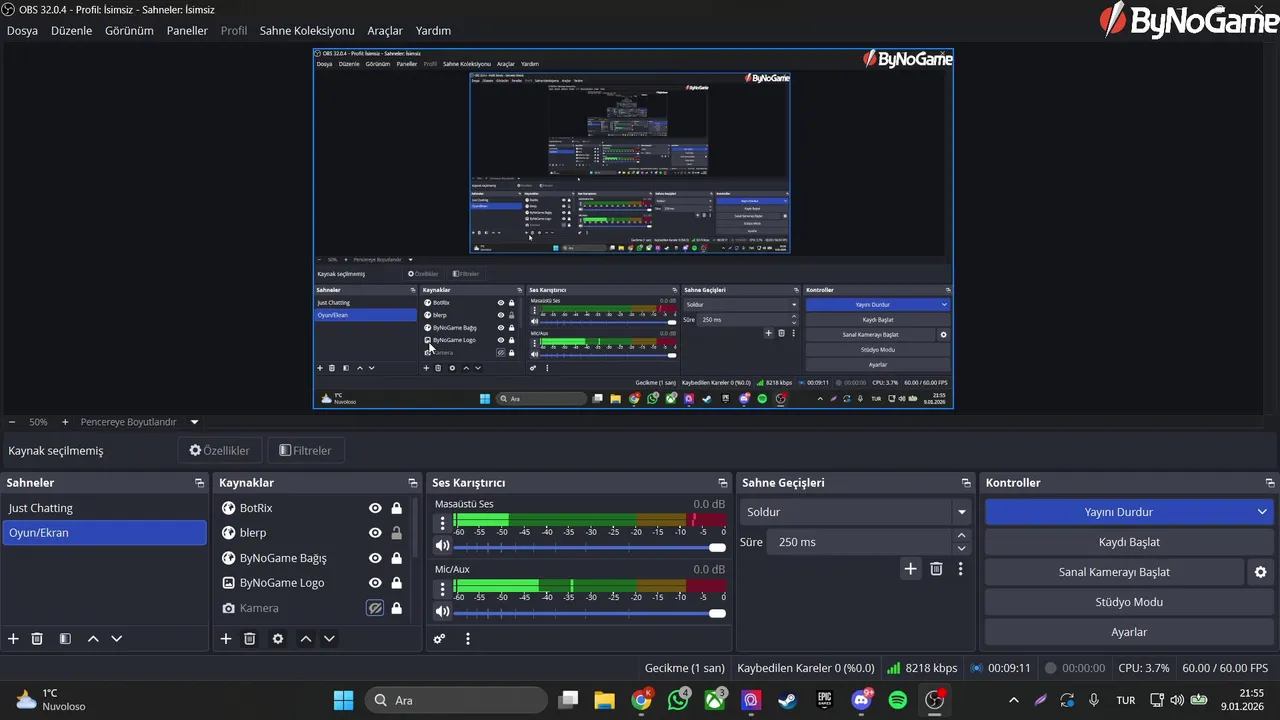Delete selected scene with trash icon

(37, 639)
